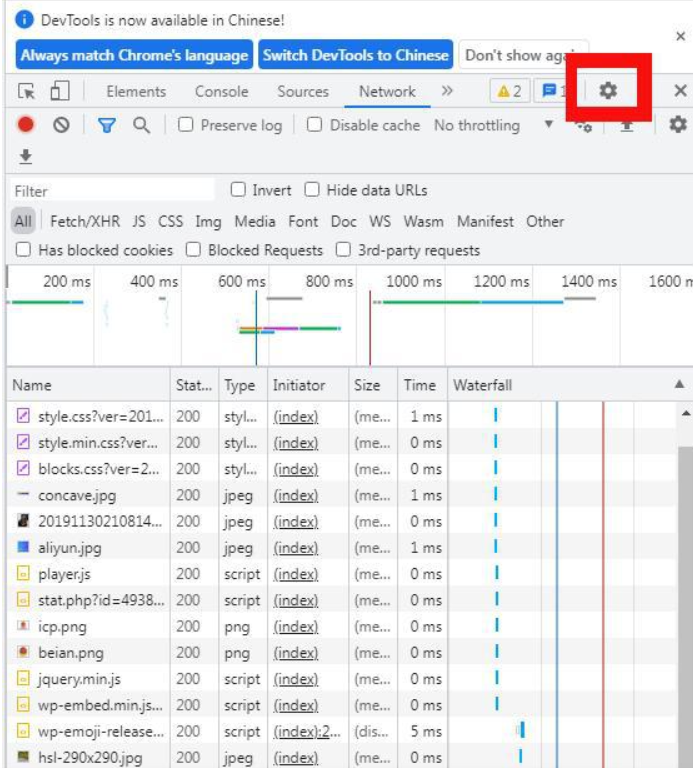Open initiator link for wp-emoji-release row
Screen dimensions: 693x768
point(307,731)
